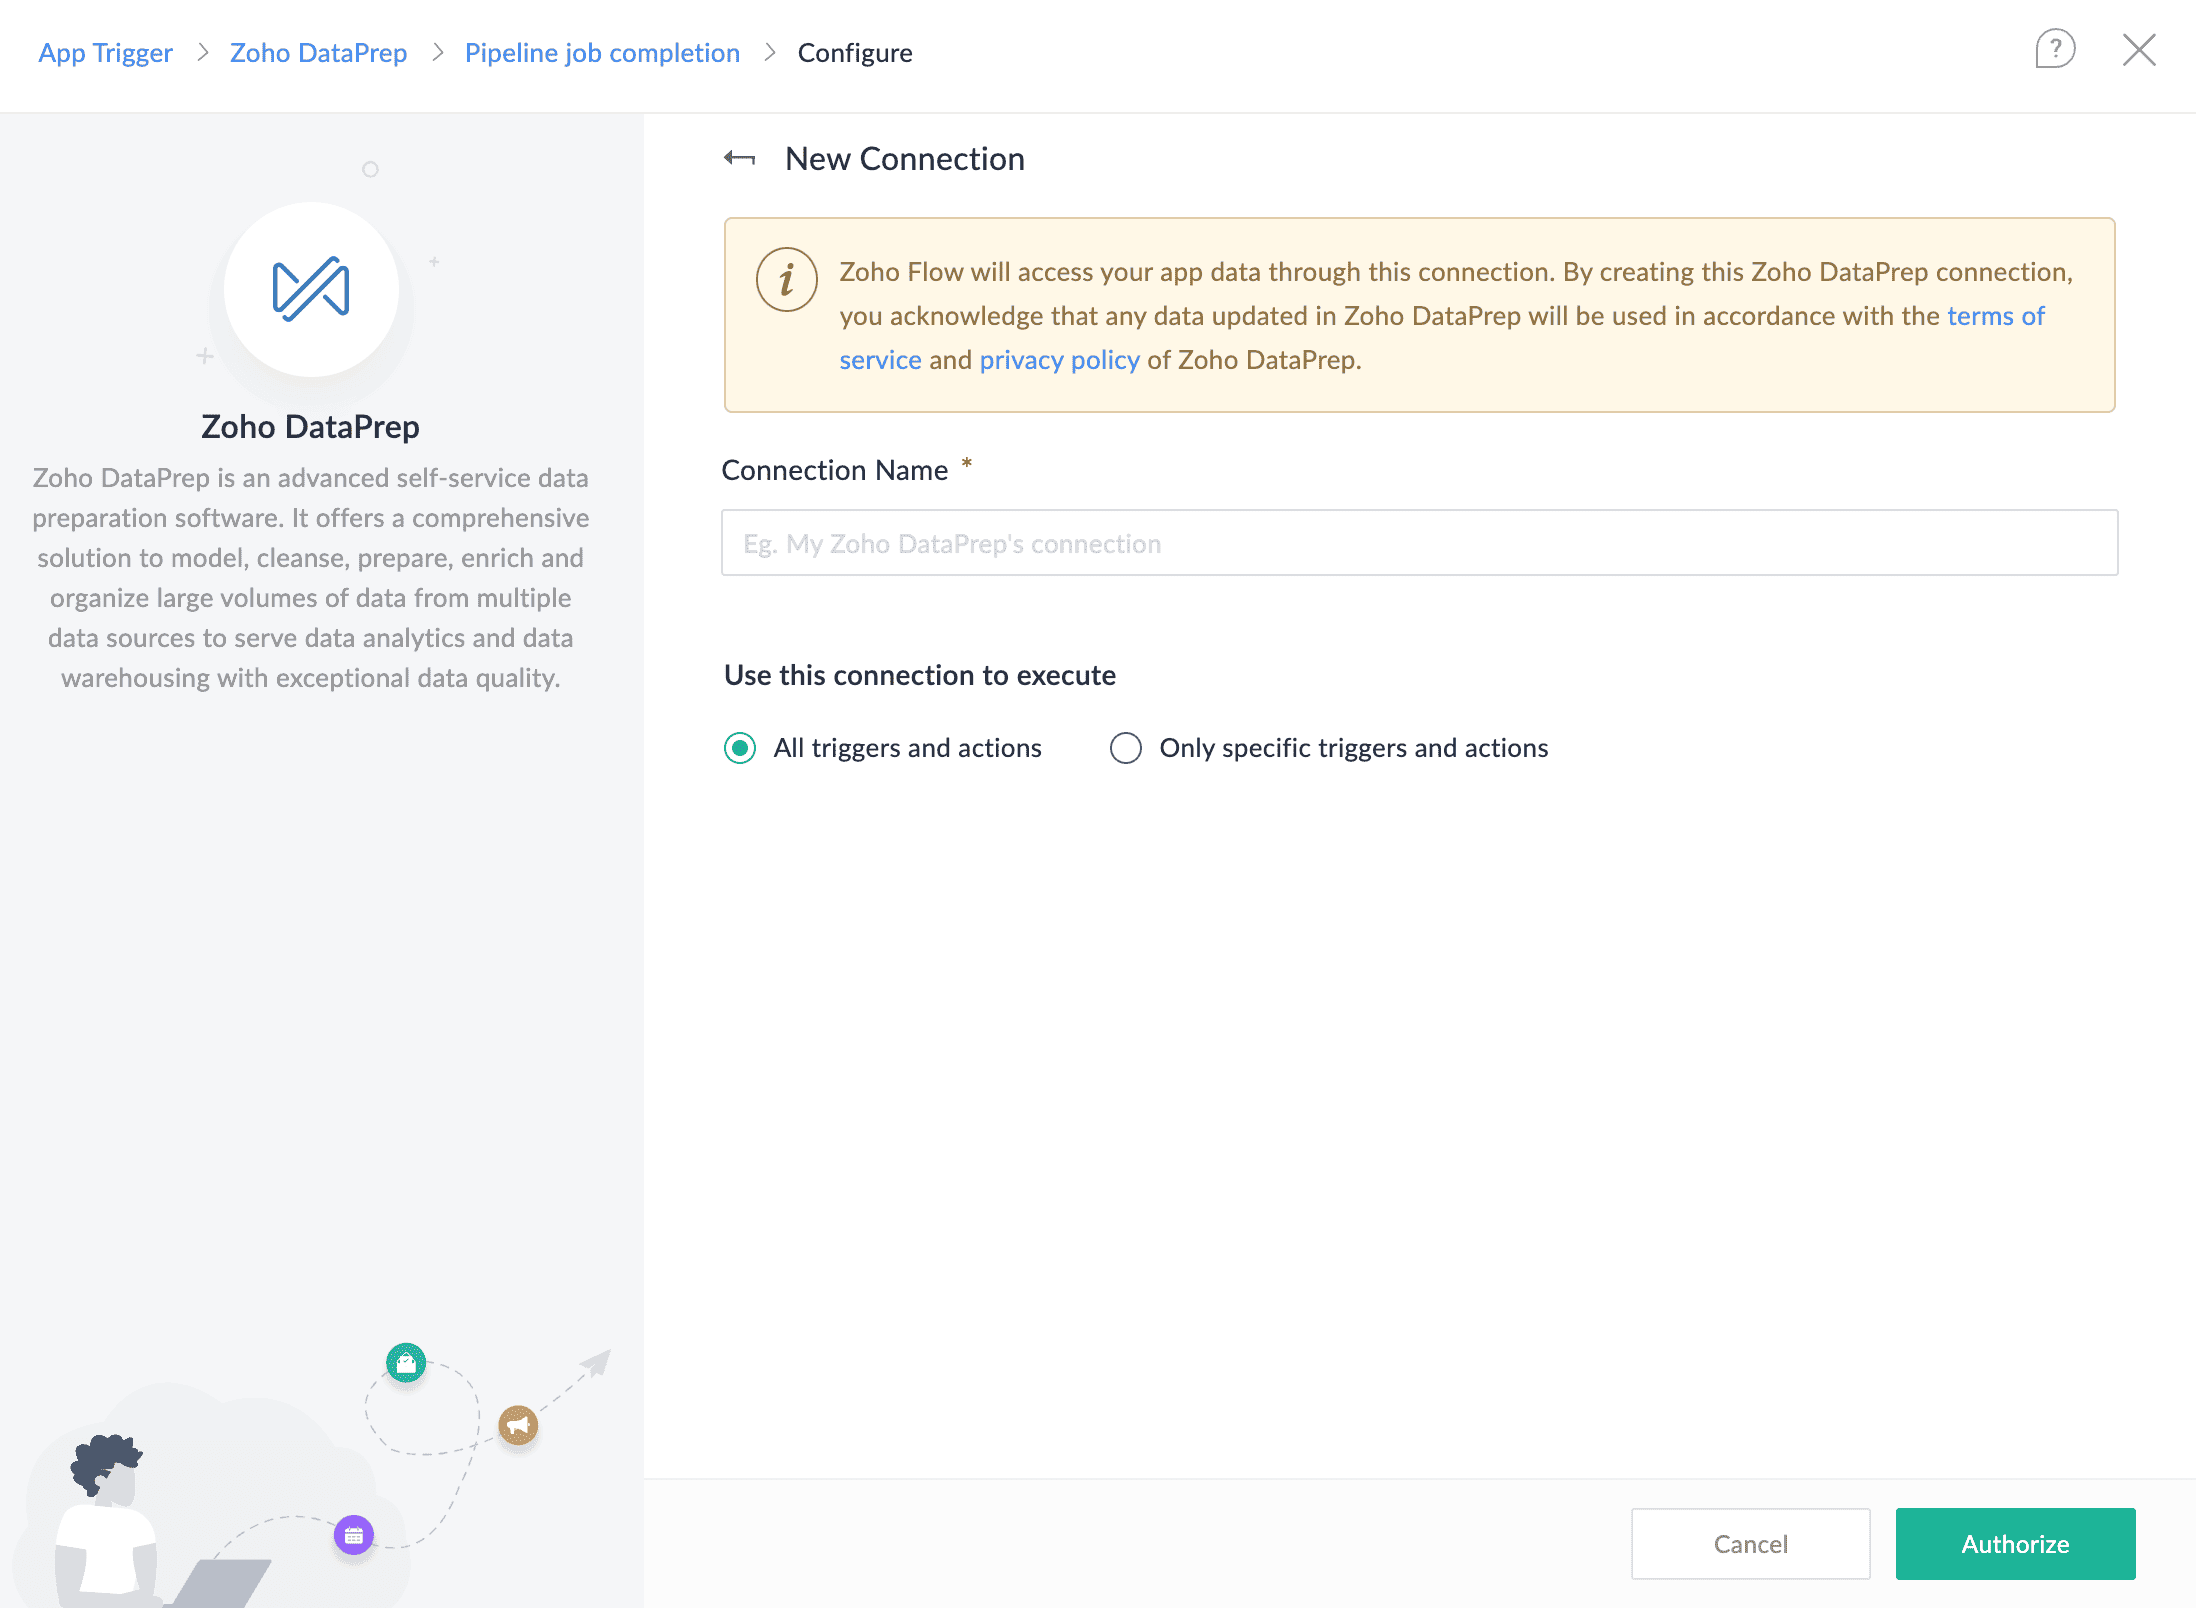Open the privacy policy link
The image size is (2196, 1608).
(1059, 360)
